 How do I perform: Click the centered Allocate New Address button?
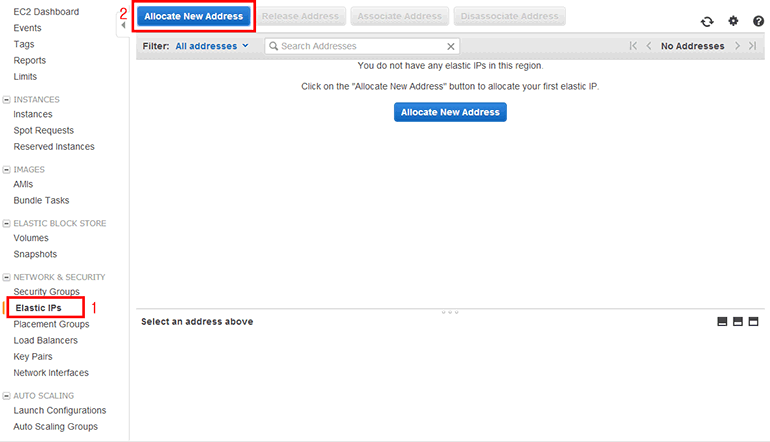click(450, 113)
